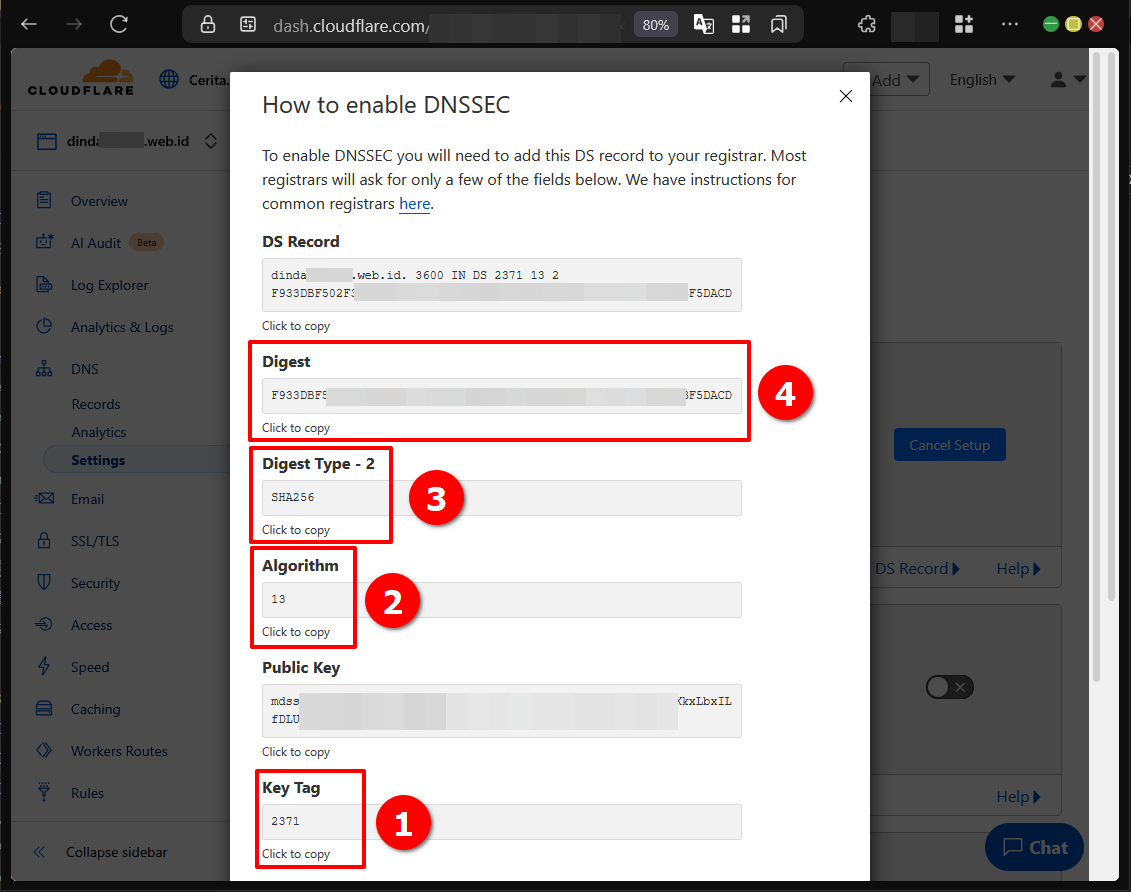Click the SSL/TLS padlock icon
This screenshot has height=892, width=1131.
(44, 540)
